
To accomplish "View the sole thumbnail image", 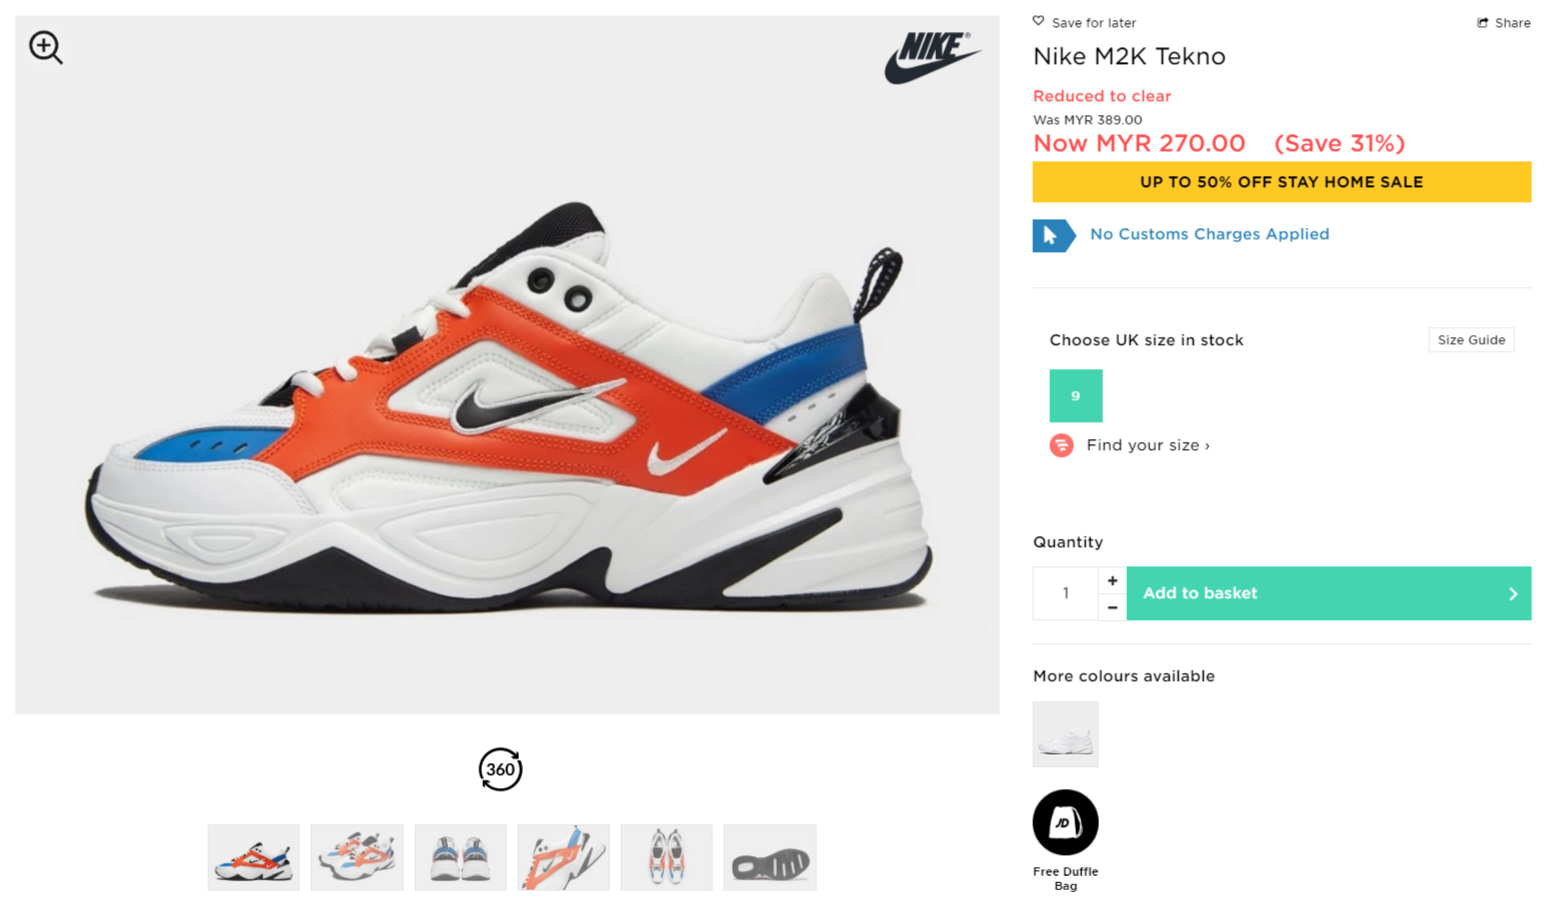I will point(769,858).
